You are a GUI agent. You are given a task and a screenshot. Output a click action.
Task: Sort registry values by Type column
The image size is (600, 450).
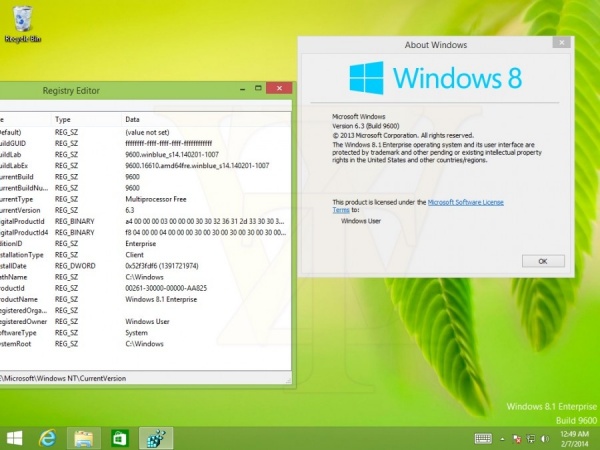[63, 119]
